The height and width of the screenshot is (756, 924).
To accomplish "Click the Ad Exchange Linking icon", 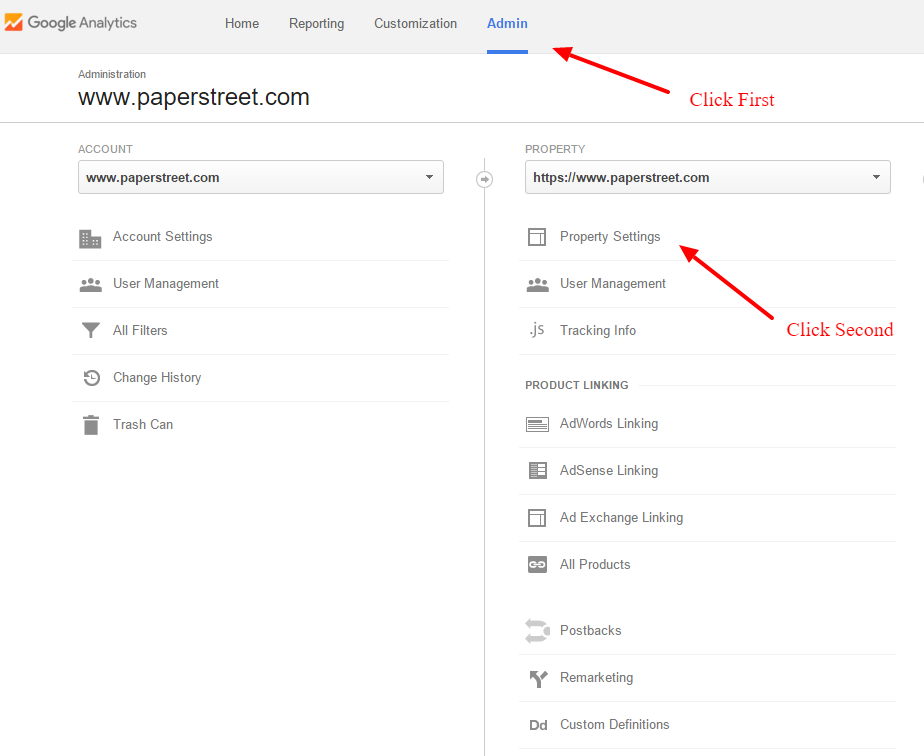I will pyautogui.click(x=537, y=518).
